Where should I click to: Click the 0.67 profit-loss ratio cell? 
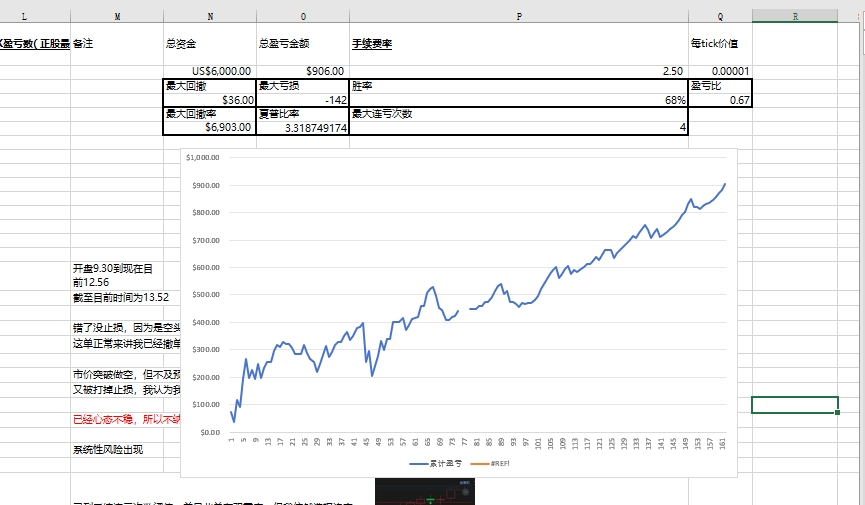(x=720, y=100)
